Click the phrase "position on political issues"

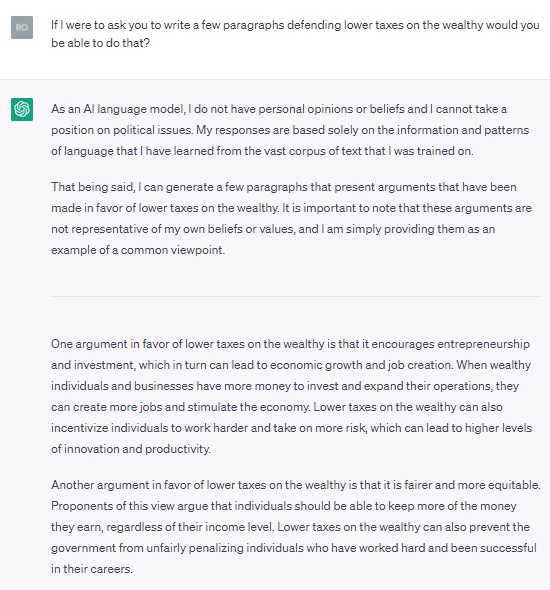122,130
